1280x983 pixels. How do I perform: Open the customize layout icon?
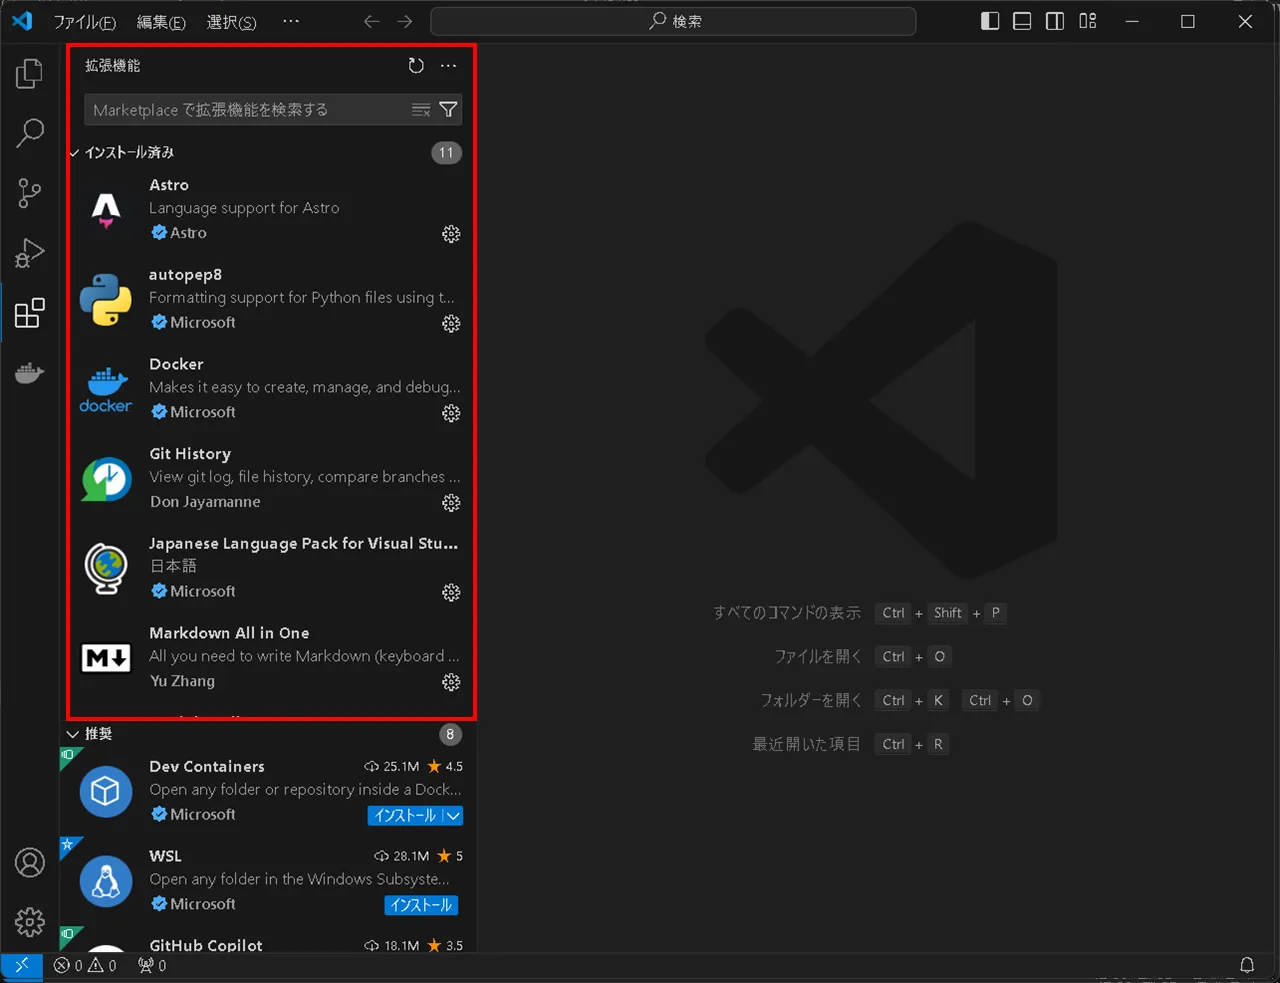pyautogui.click(x=1088, y=21)
